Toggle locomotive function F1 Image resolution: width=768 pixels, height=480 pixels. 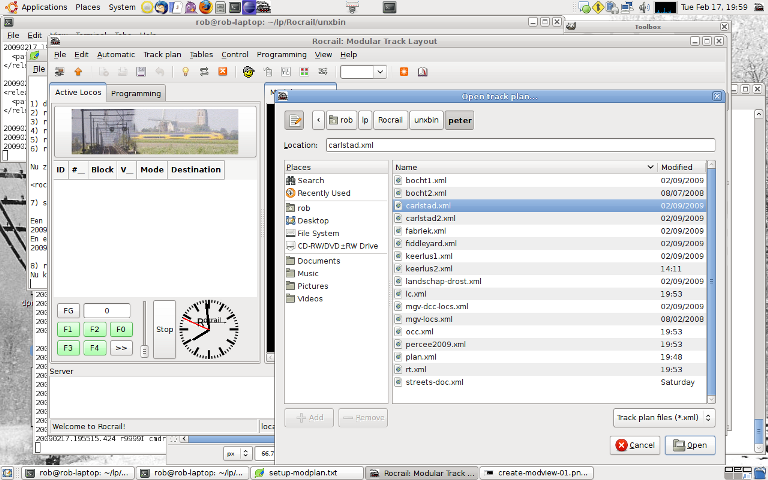tap(67, 329)
